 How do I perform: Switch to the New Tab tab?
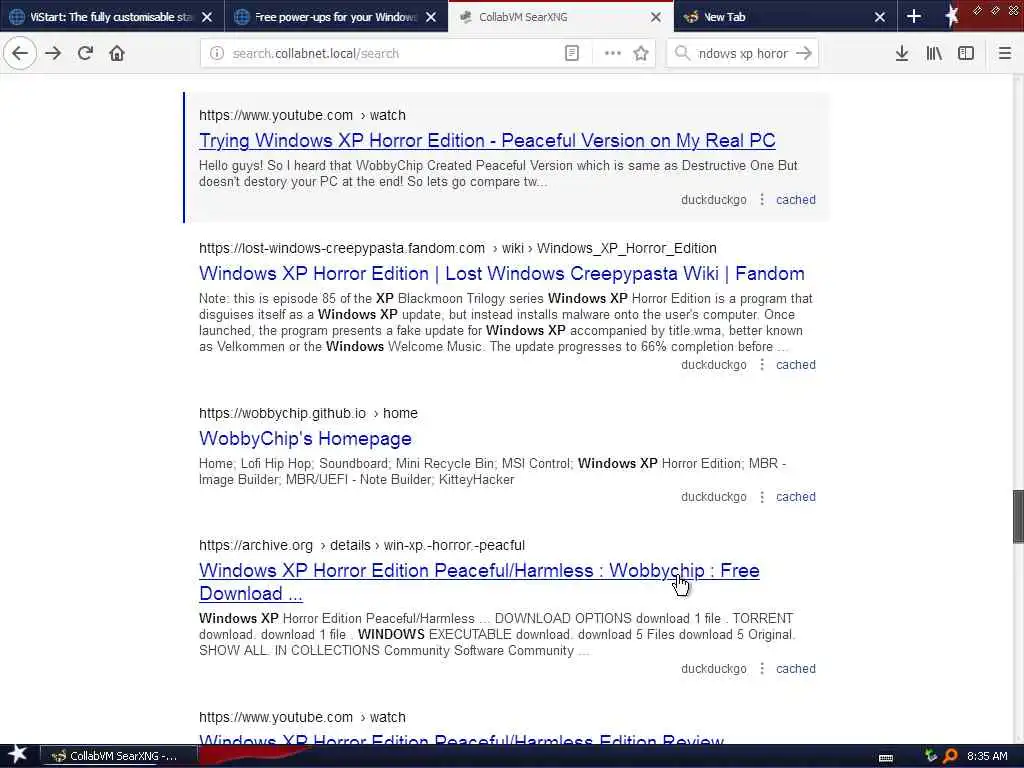784,17
